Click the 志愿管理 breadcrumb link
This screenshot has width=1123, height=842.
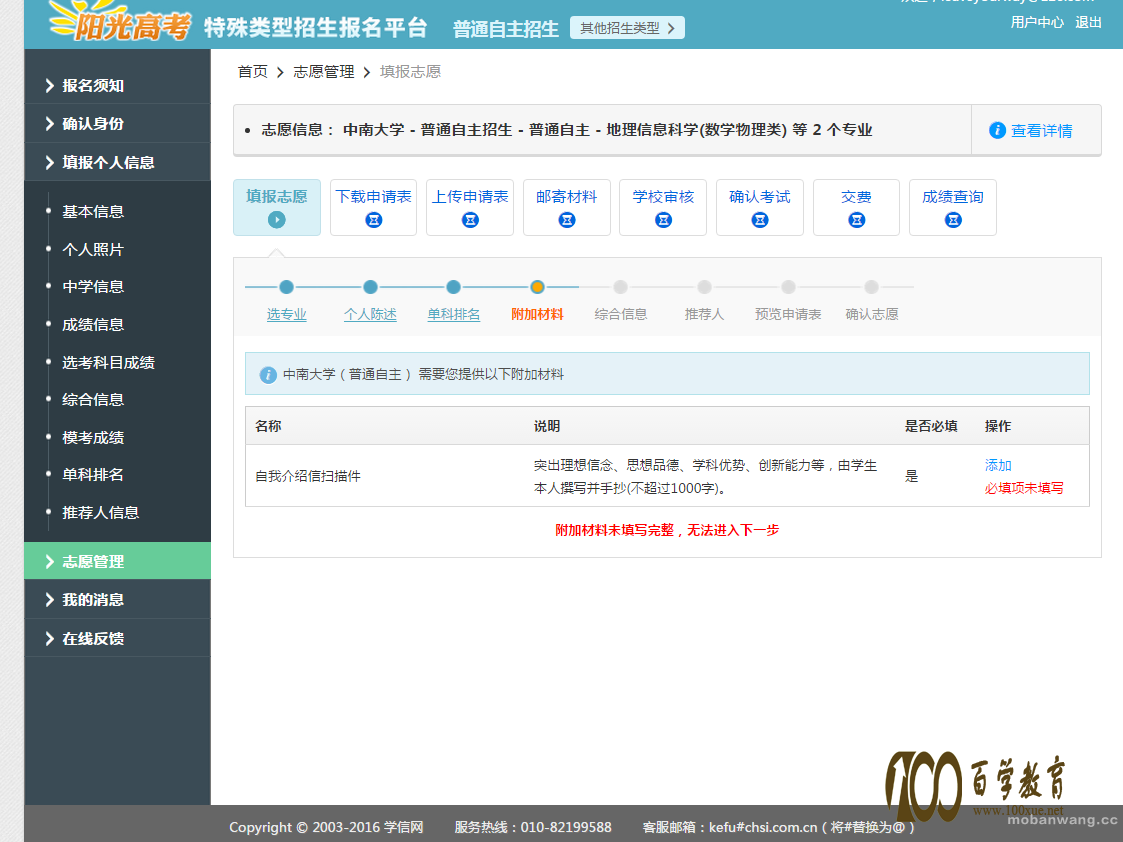pyautogui.click(x=324, y=72)
